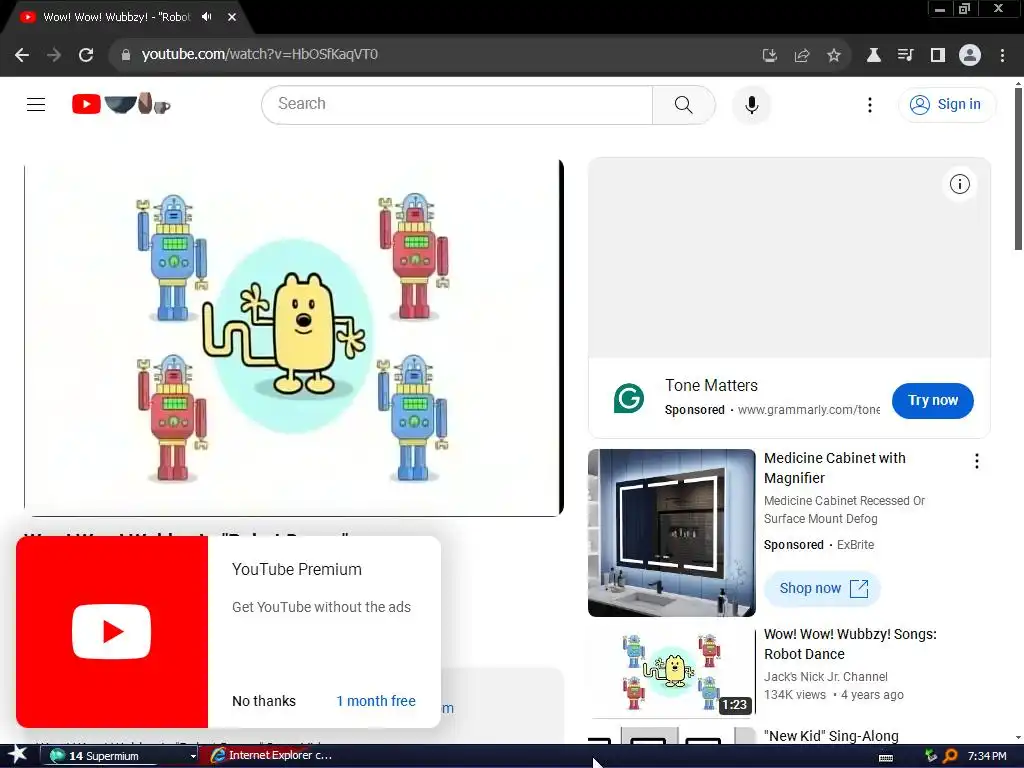Click the Sign in button

(x=947, y=104)
